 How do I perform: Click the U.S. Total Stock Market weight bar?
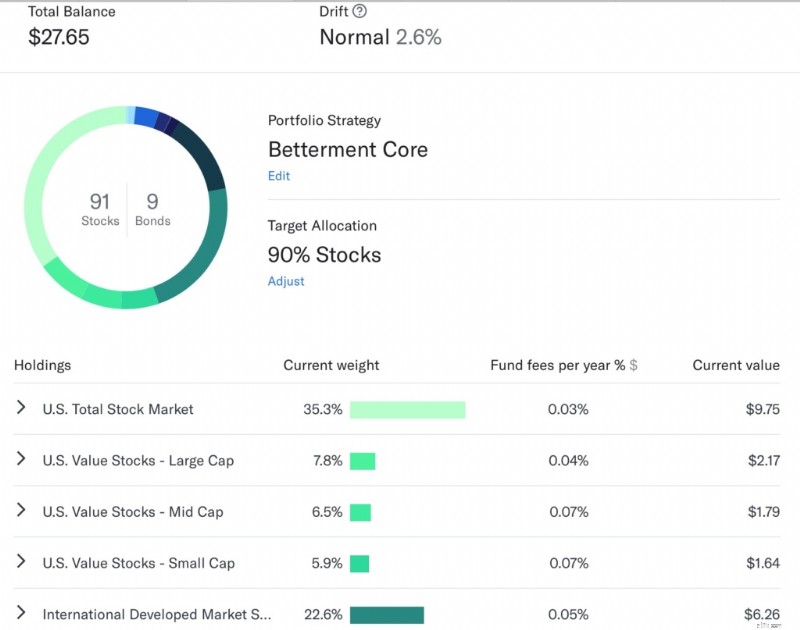[407, 410]
